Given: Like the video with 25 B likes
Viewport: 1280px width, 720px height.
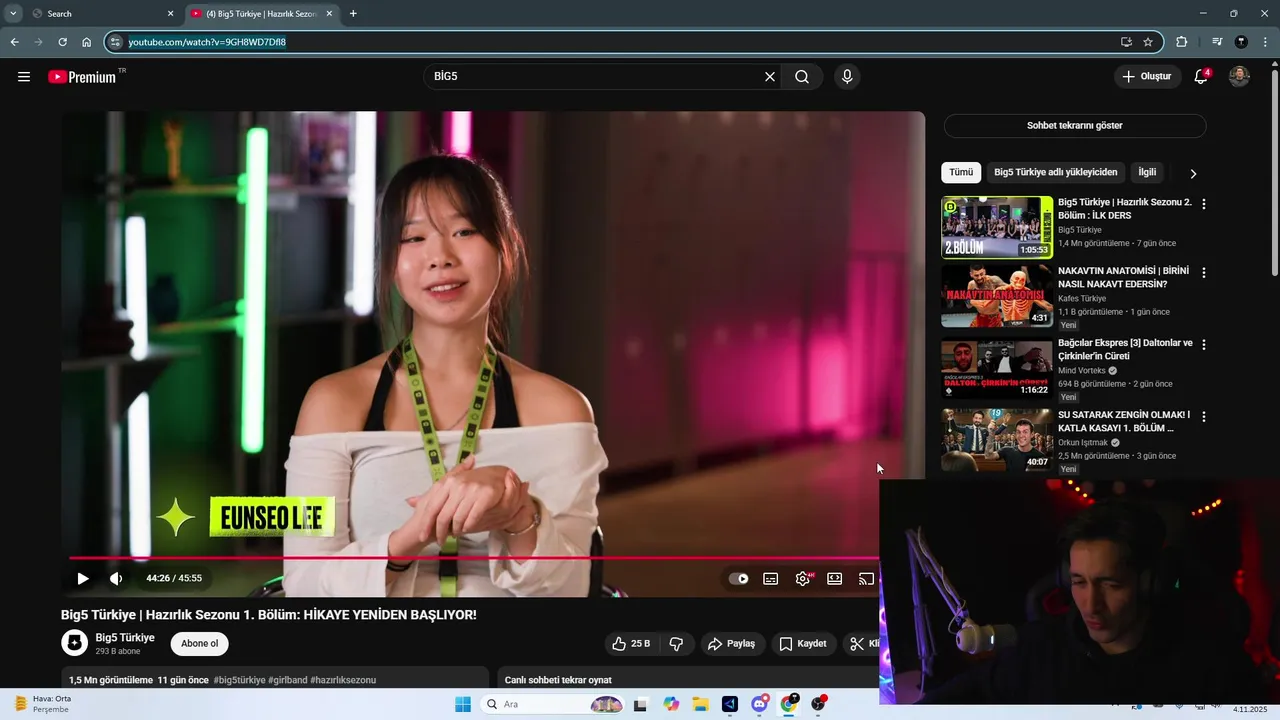Looking at the screenshot, I should 631,644.
